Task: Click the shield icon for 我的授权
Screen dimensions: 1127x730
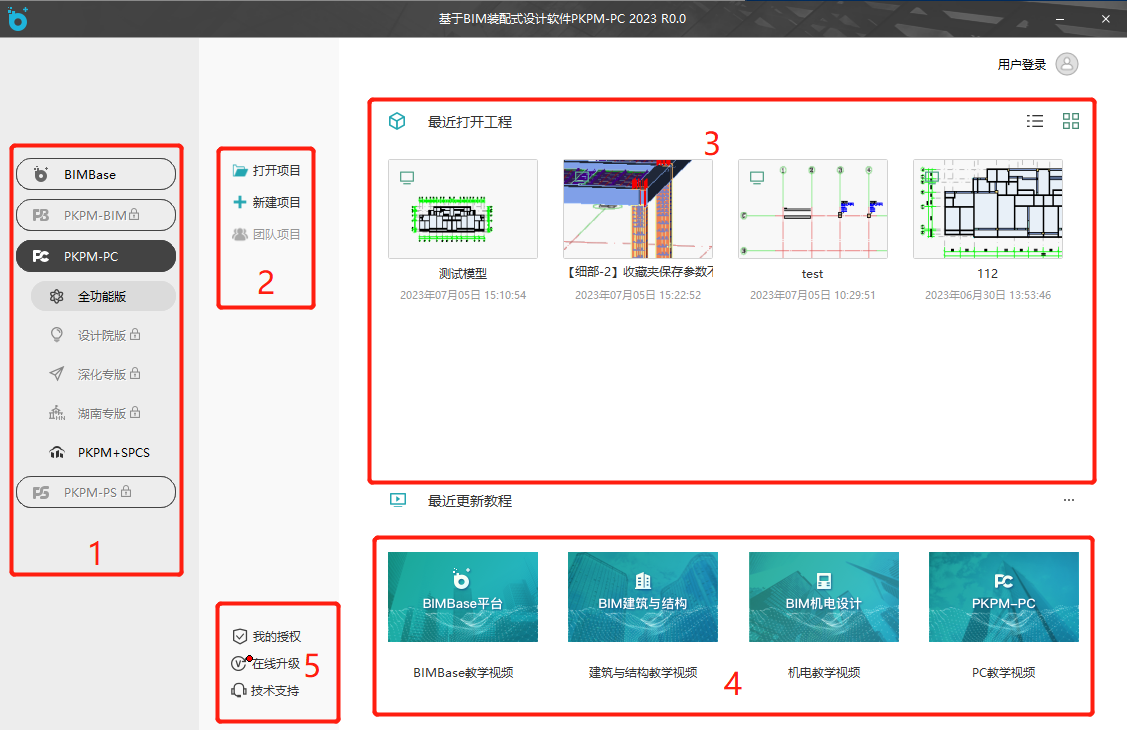Action: point(240,637)
